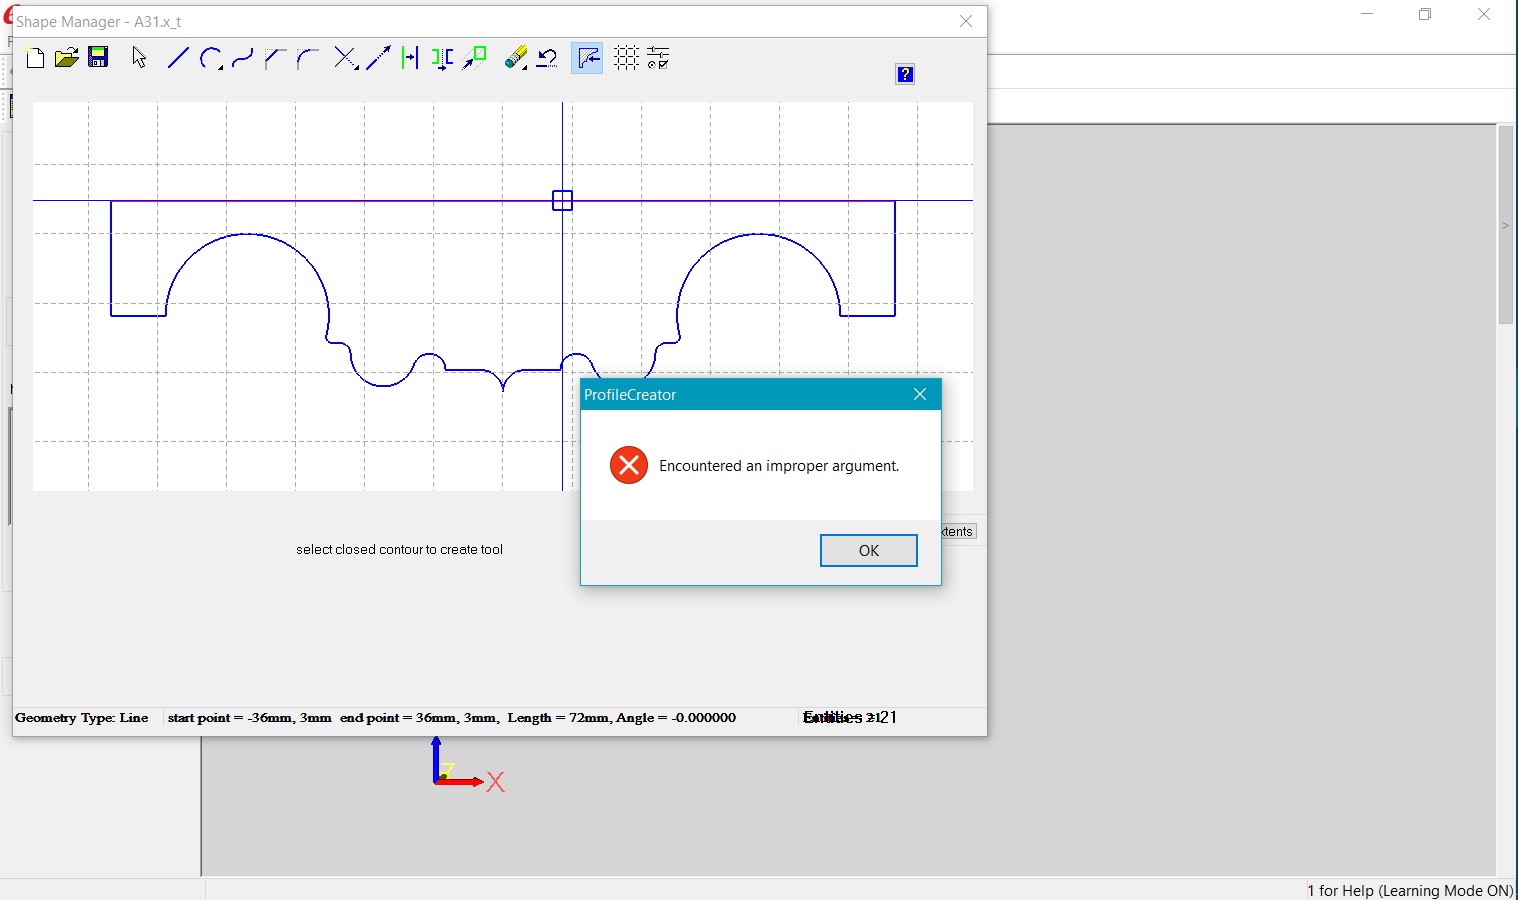Click the partially hidden Extents button
This screenshot has height=900, width=1518.
click(958, 532)
